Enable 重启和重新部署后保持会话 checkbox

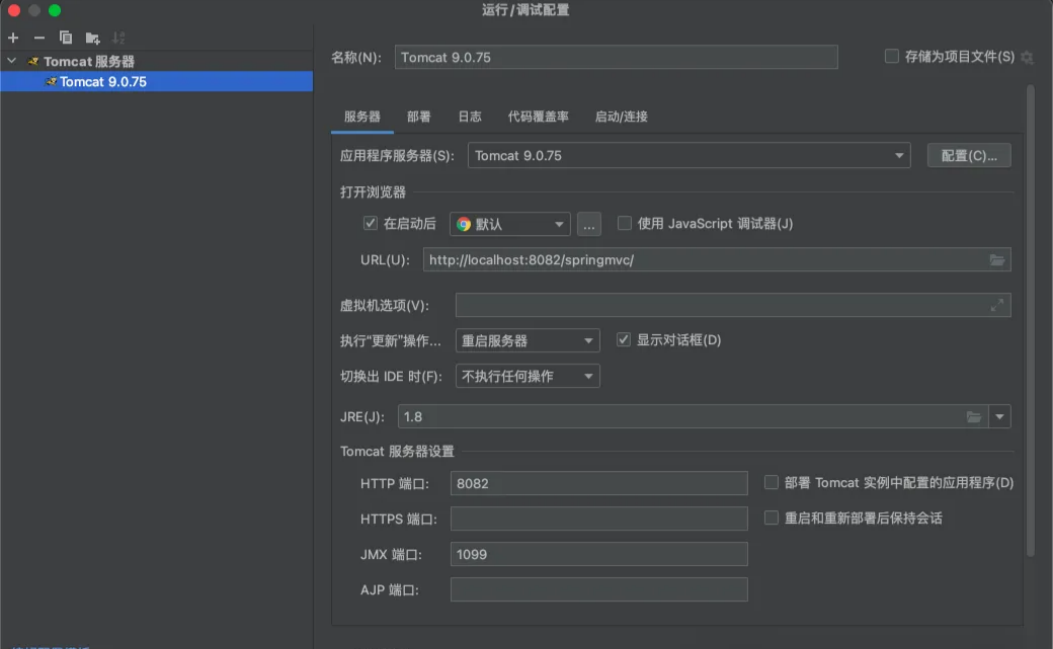771,518
